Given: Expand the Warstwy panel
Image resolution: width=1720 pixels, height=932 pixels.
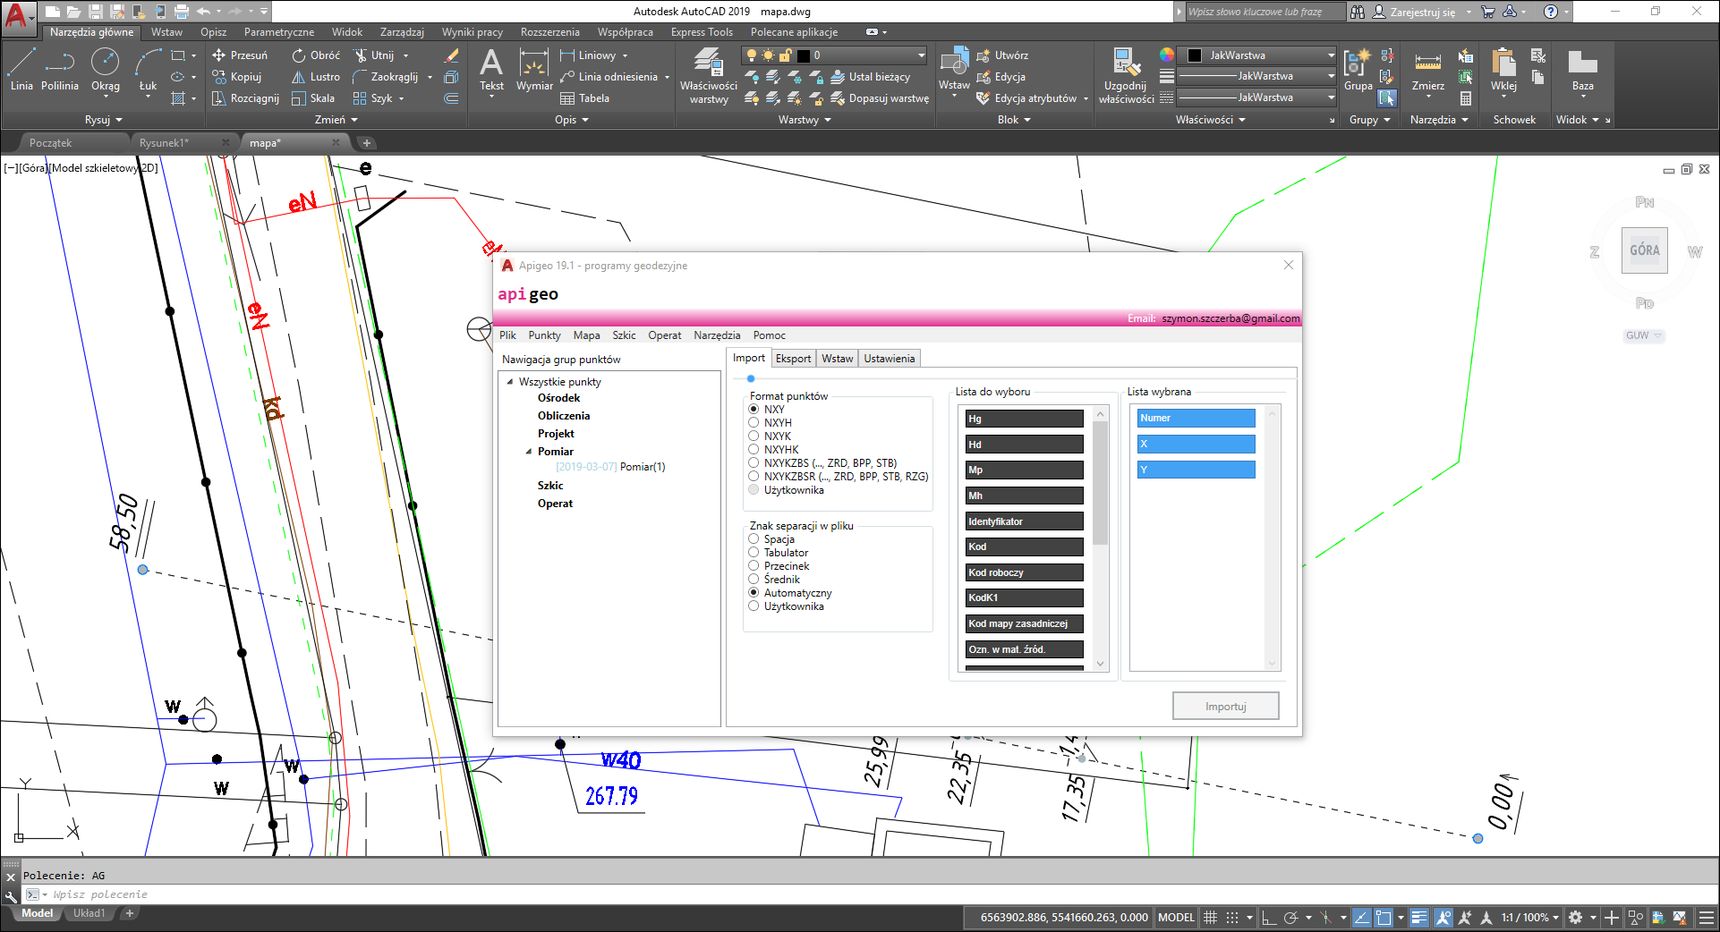Looking at the screenshot, I should 805,120.
